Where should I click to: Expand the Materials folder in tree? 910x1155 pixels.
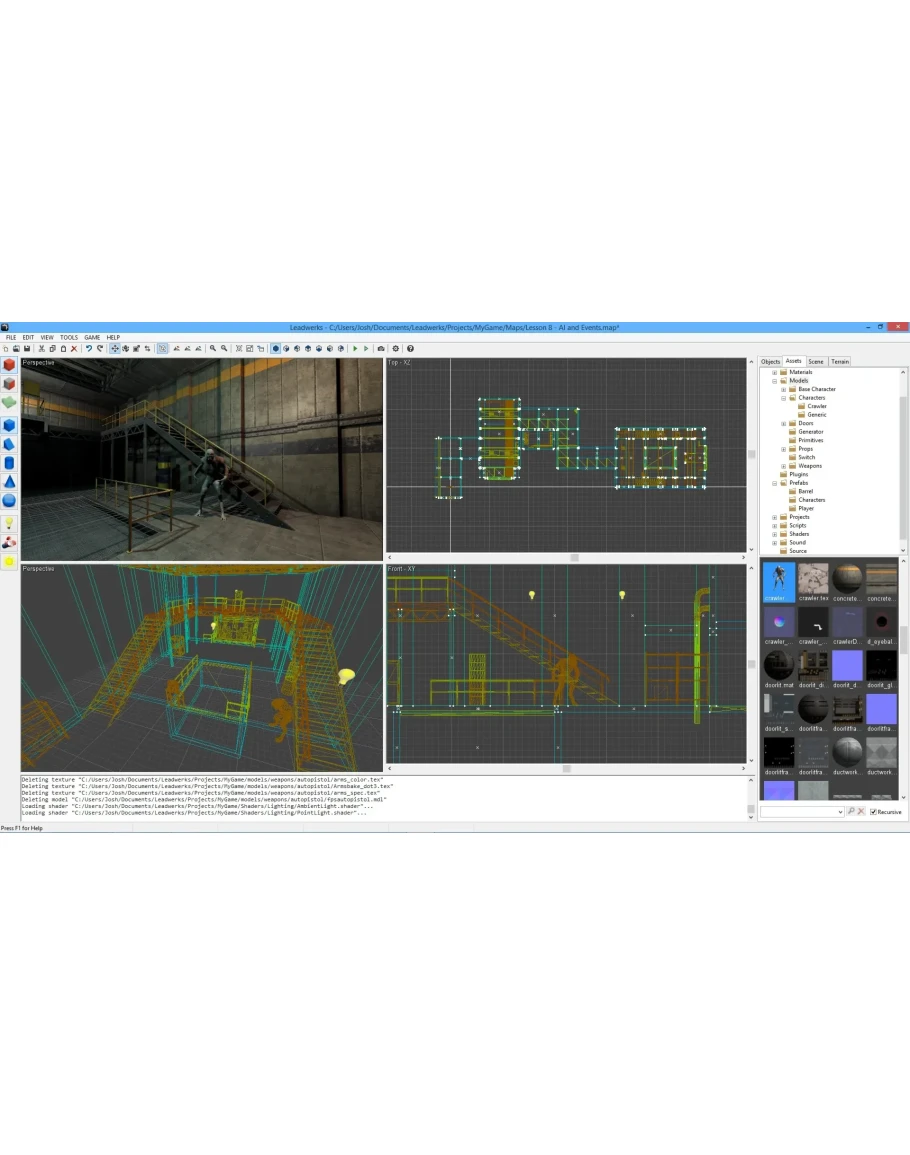(774, 372)
